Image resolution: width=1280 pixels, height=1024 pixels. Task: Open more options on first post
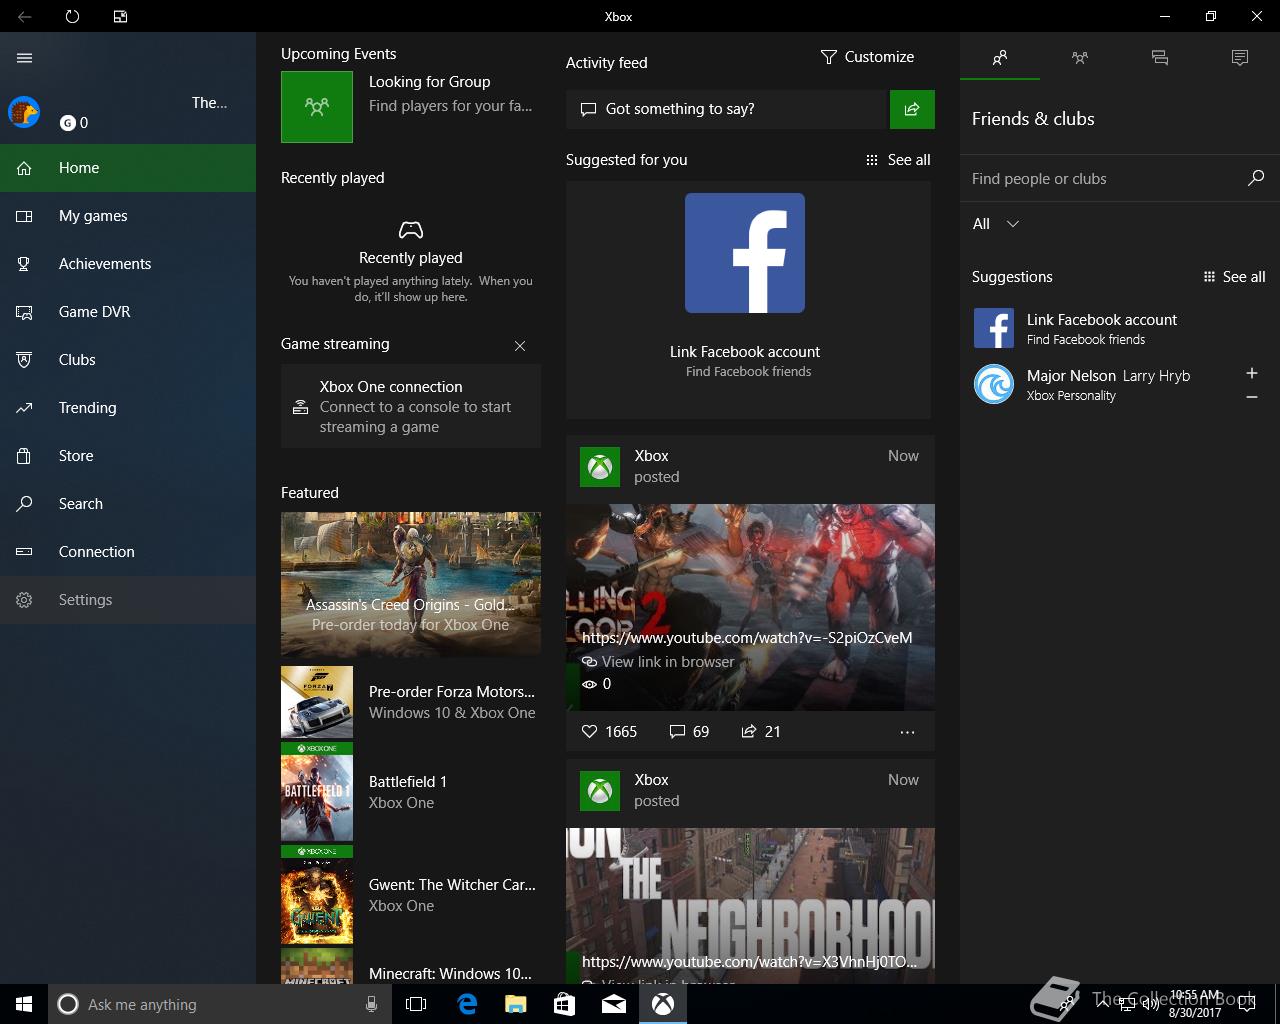pos(907,732)
